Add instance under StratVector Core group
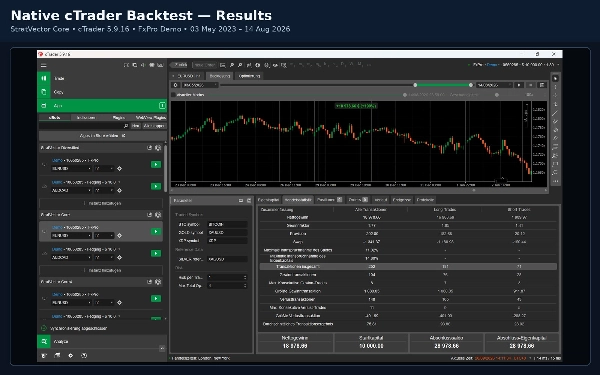 tap(102, 270)
